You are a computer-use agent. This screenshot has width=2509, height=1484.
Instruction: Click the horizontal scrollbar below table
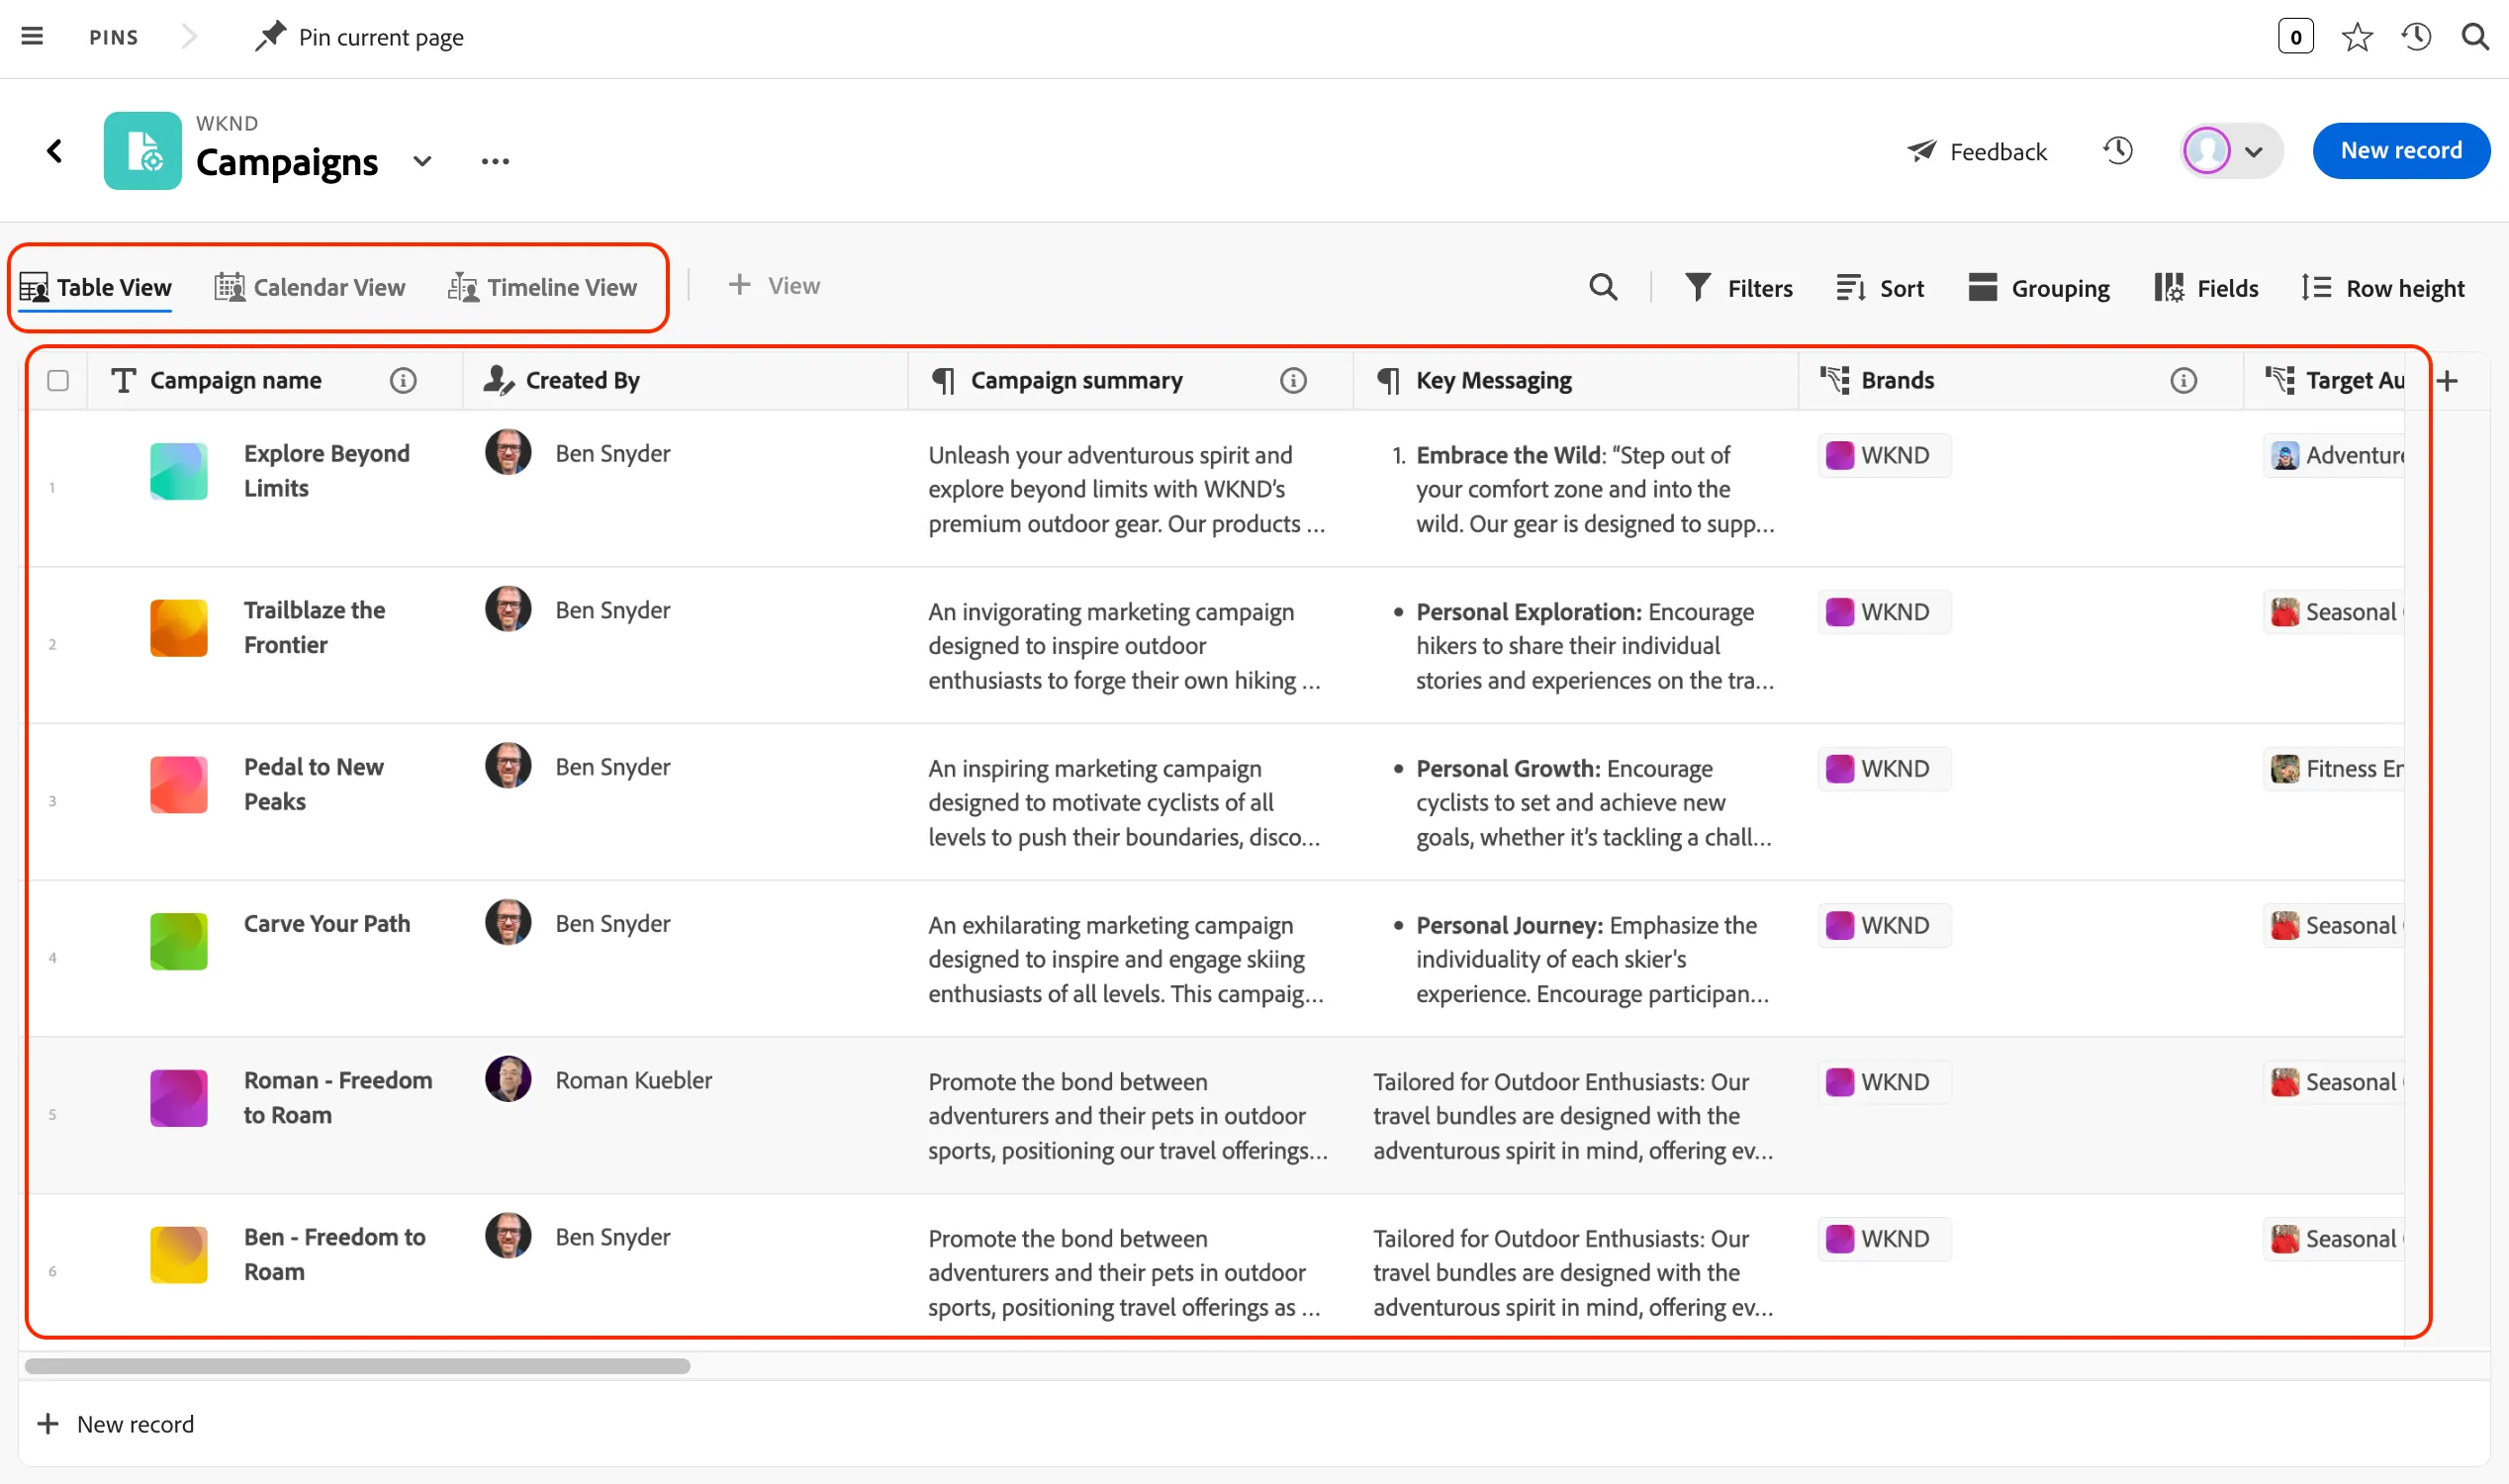coord(357,1366)
